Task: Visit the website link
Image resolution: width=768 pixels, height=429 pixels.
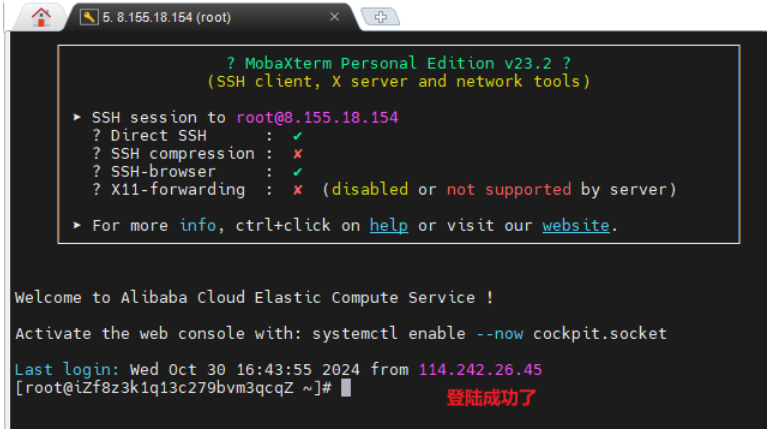Action: [576, 225]
